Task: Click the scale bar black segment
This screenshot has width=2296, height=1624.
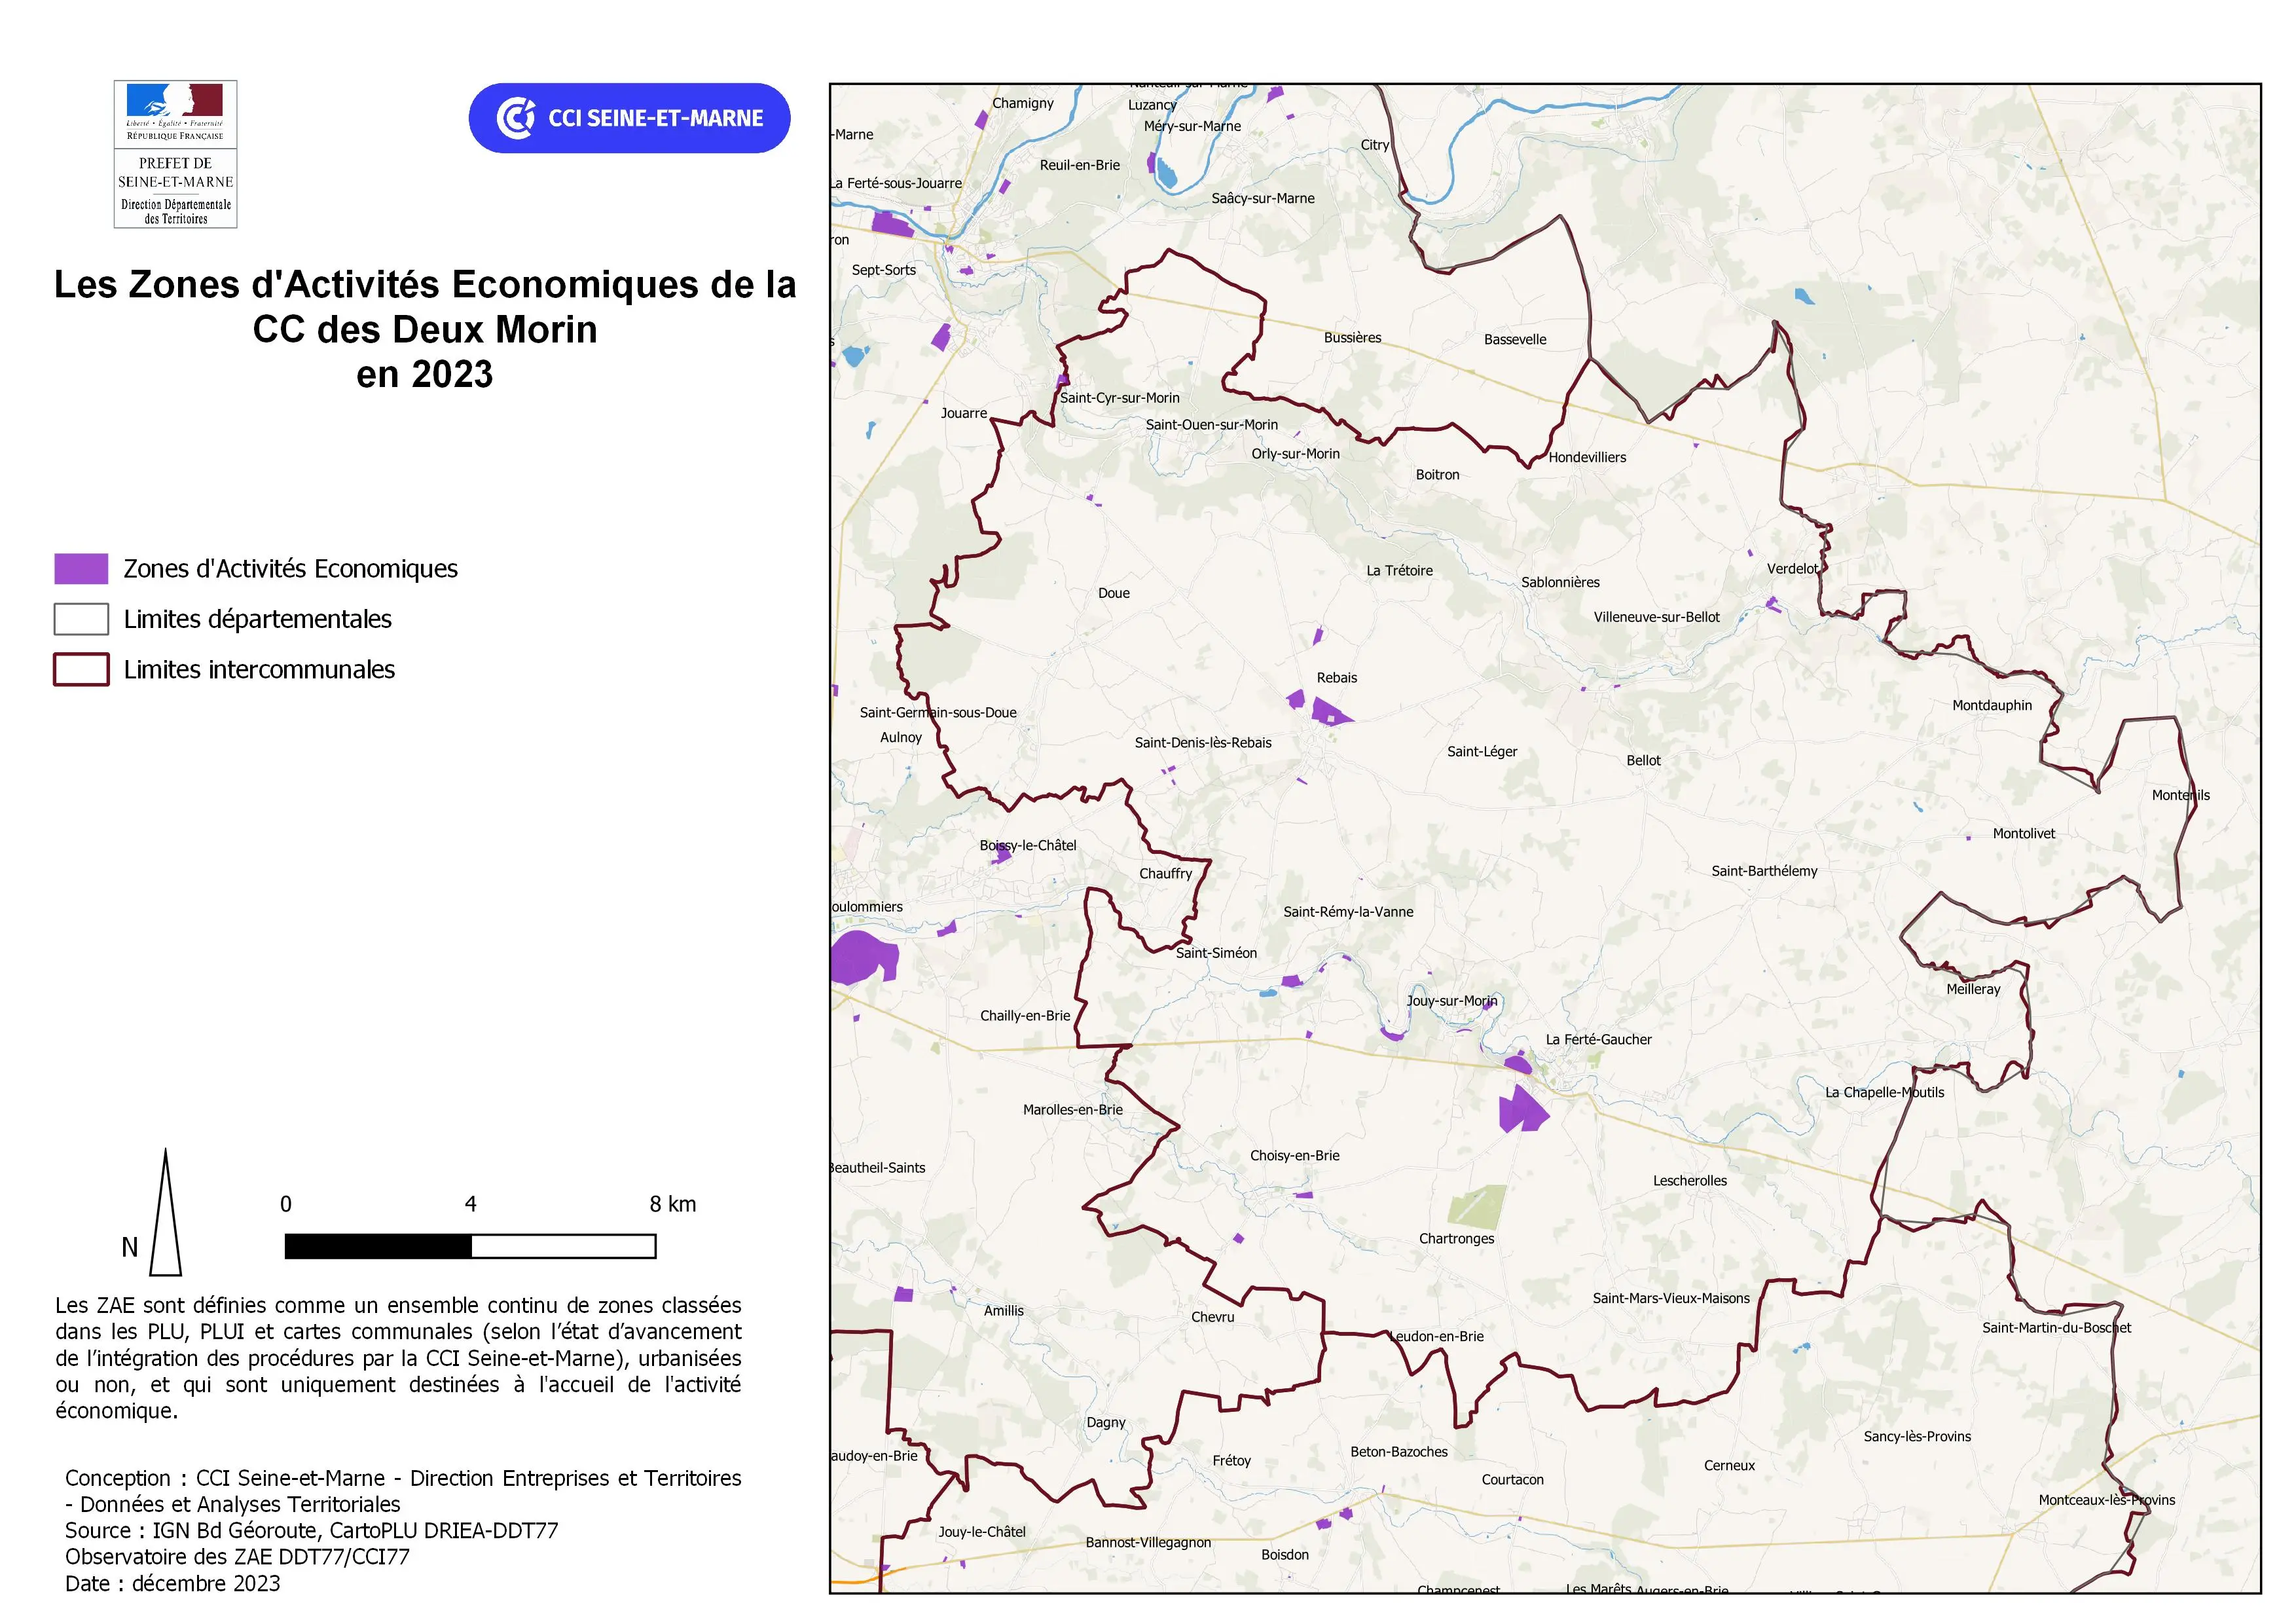Action: pos(378,1246)
